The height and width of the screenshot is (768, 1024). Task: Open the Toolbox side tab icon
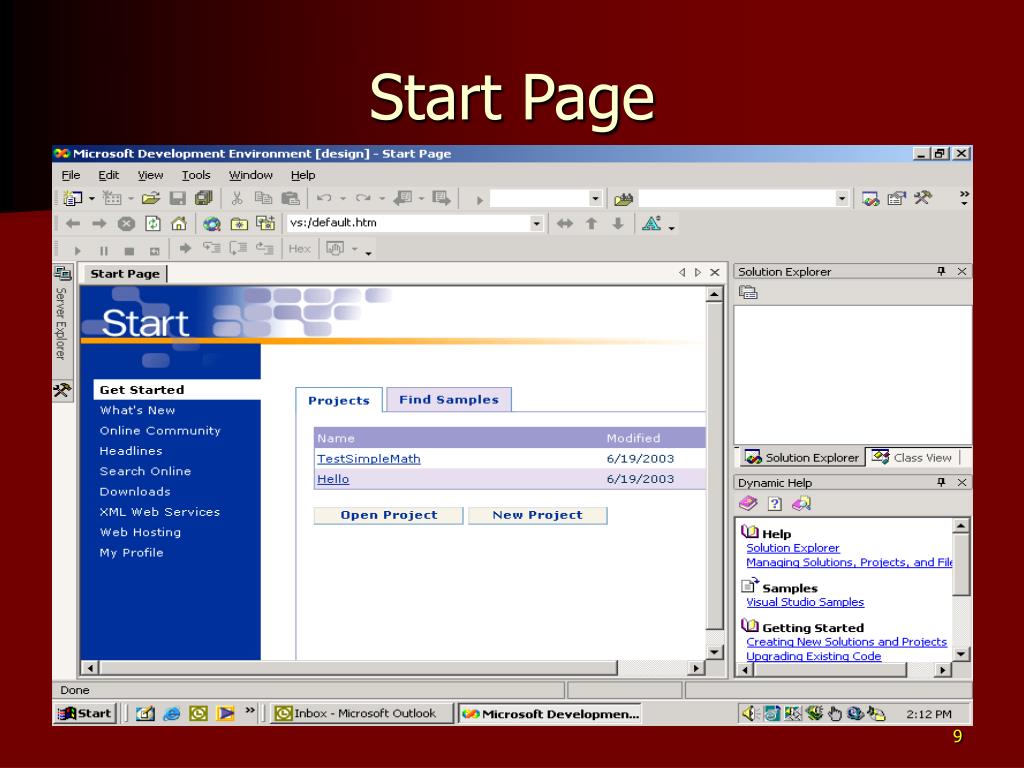[62, 391]
